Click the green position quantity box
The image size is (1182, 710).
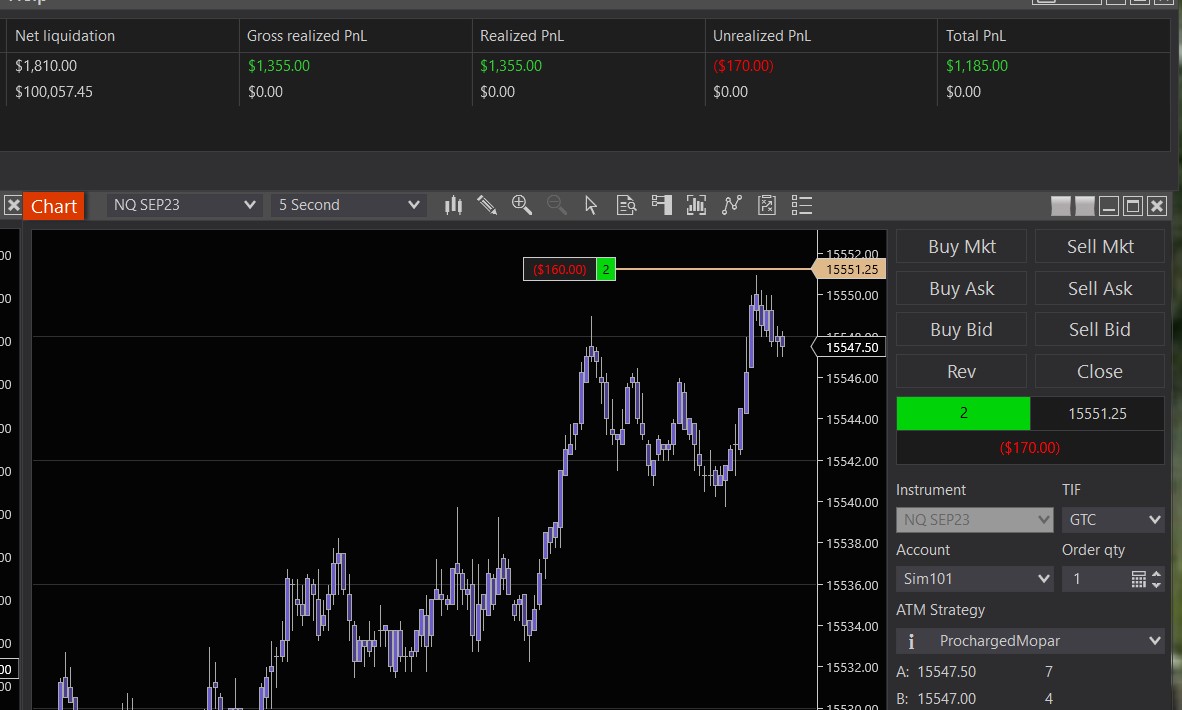coord(962,413)
